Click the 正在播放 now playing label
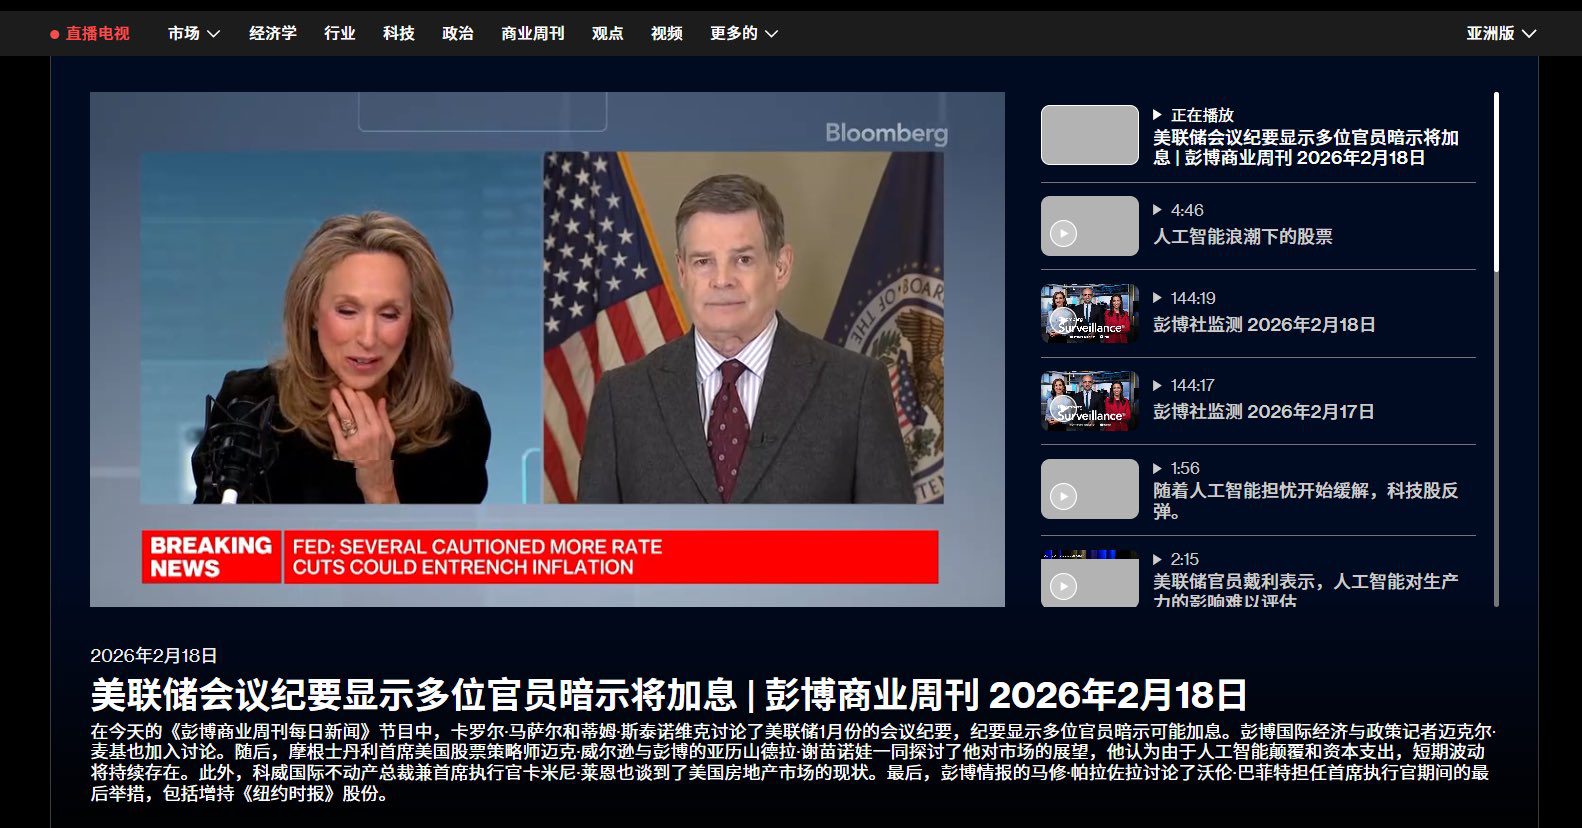The image size is (1582, 828). tap(1202, 115)
